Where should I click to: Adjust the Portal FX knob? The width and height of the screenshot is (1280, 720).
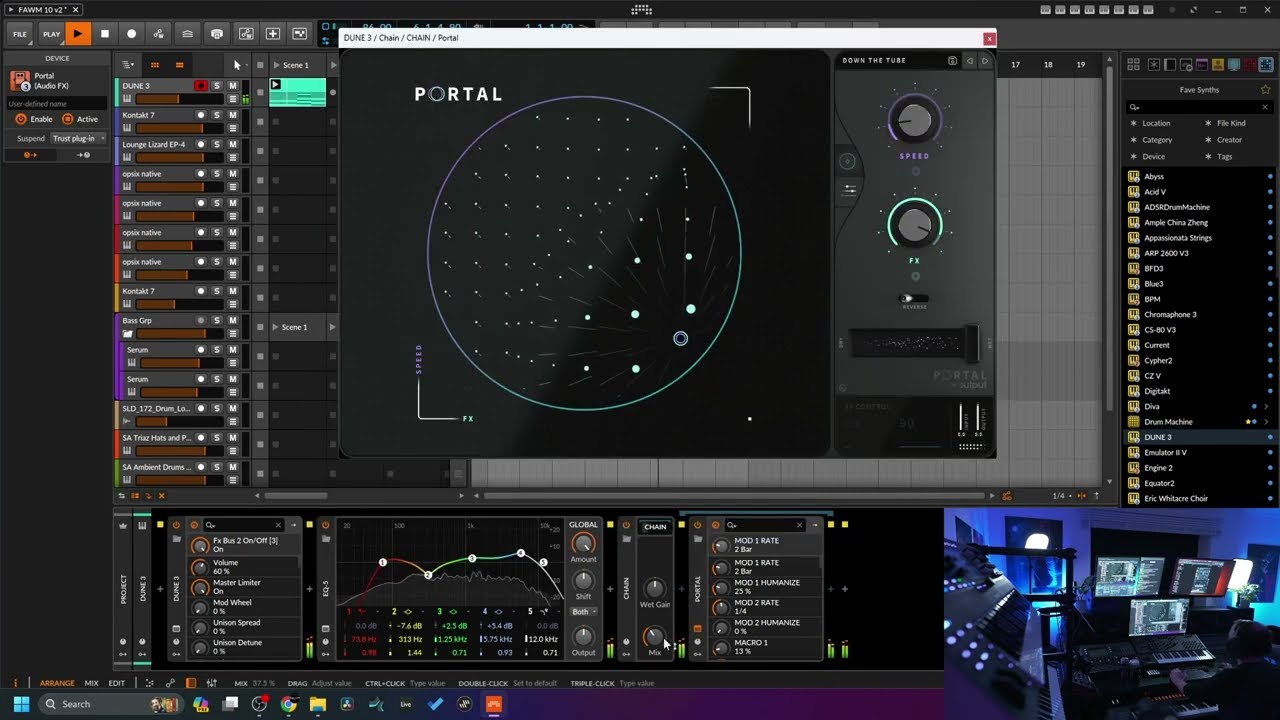pos(914,224)
